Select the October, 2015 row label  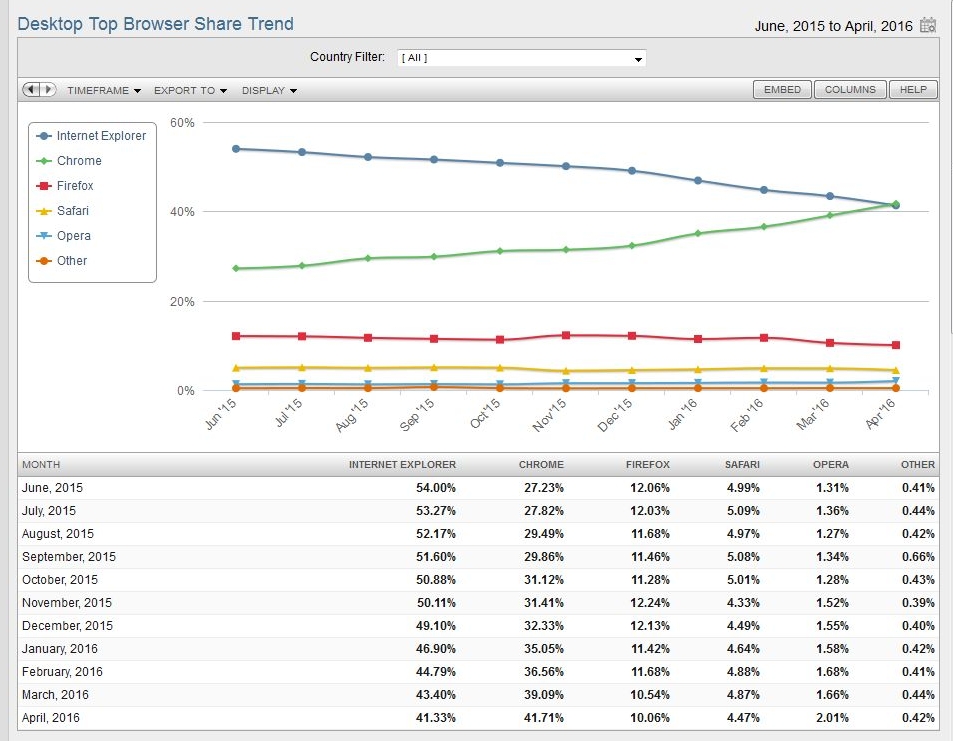[60, 580]
